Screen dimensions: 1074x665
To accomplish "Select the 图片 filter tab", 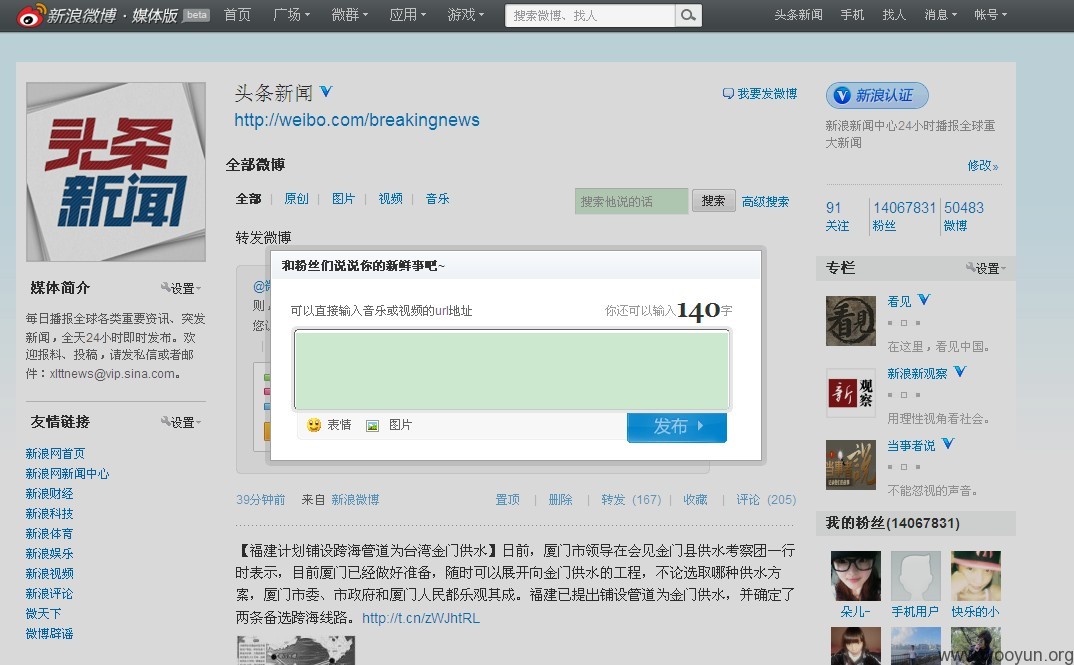I will tap(343, 199).
